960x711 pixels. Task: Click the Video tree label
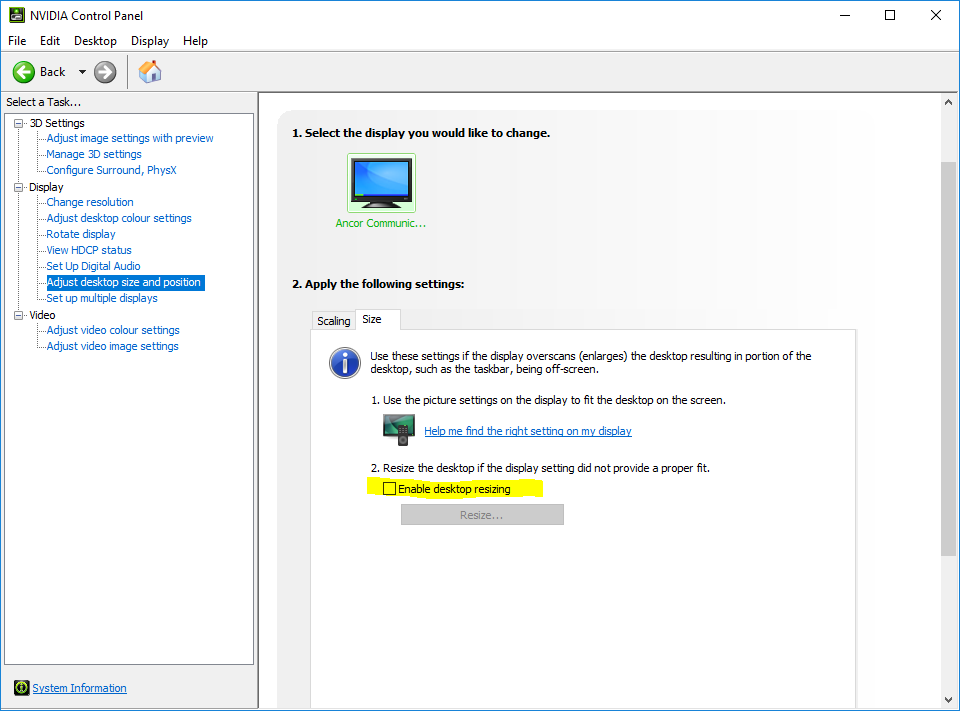[x=42, y=315]
